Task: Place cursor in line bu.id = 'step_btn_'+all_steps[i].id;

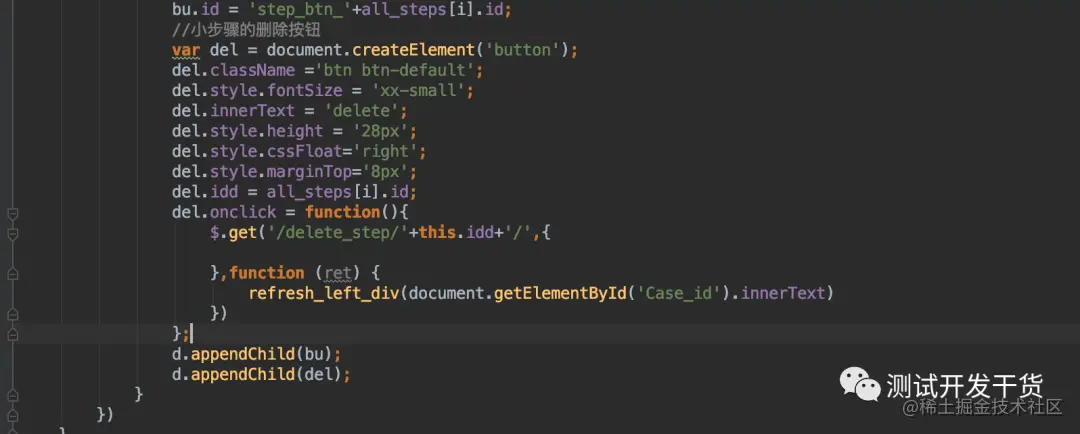Action: point(342,10)
